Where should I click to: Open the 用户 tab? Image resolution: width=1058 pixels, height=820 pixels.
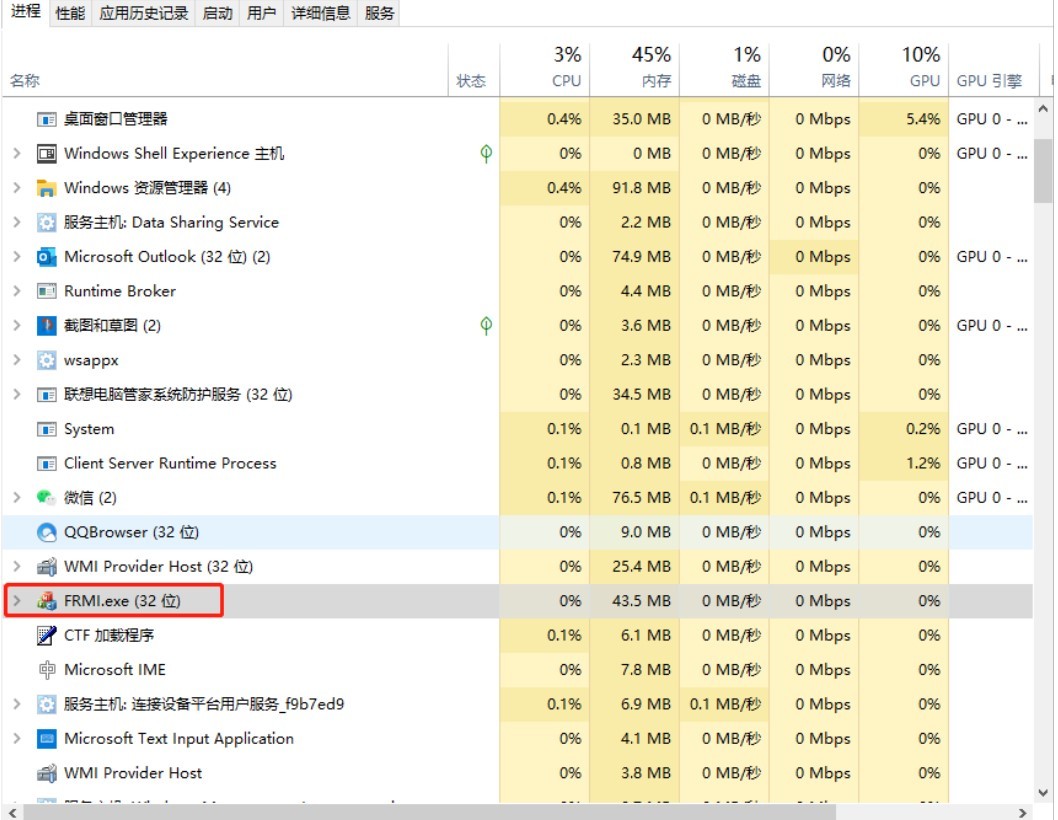pos(261,13)
